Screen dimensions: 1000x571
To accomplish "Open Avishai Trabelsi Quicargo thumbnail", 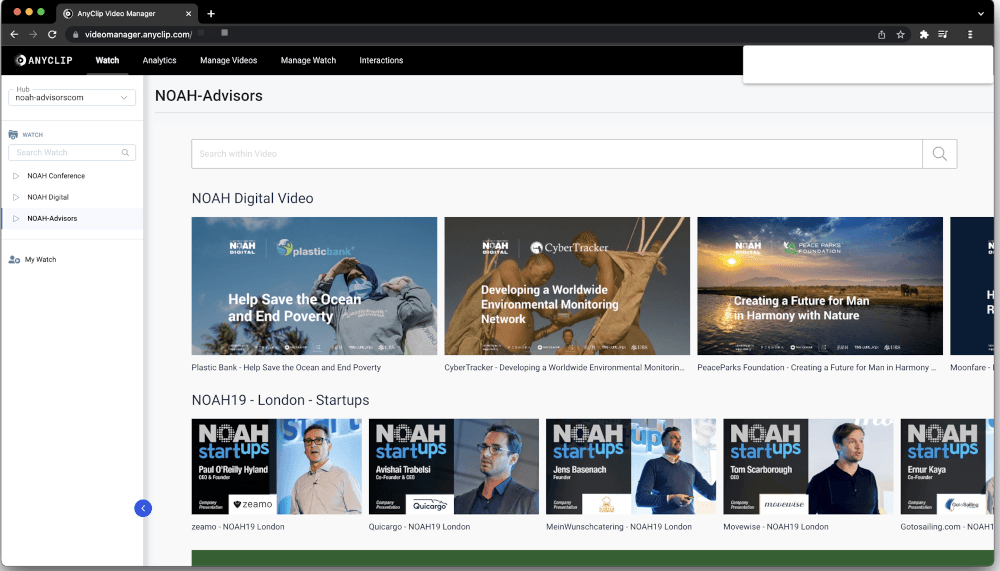I will point(453,466).
